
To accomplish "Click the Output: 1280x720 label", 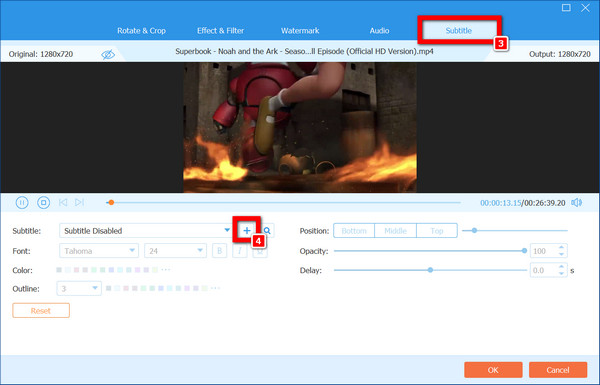I will point(560,54).
